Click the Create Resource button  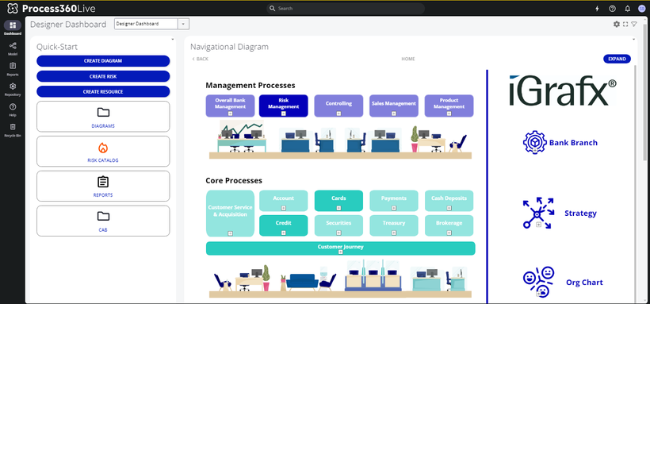(103, 92)
